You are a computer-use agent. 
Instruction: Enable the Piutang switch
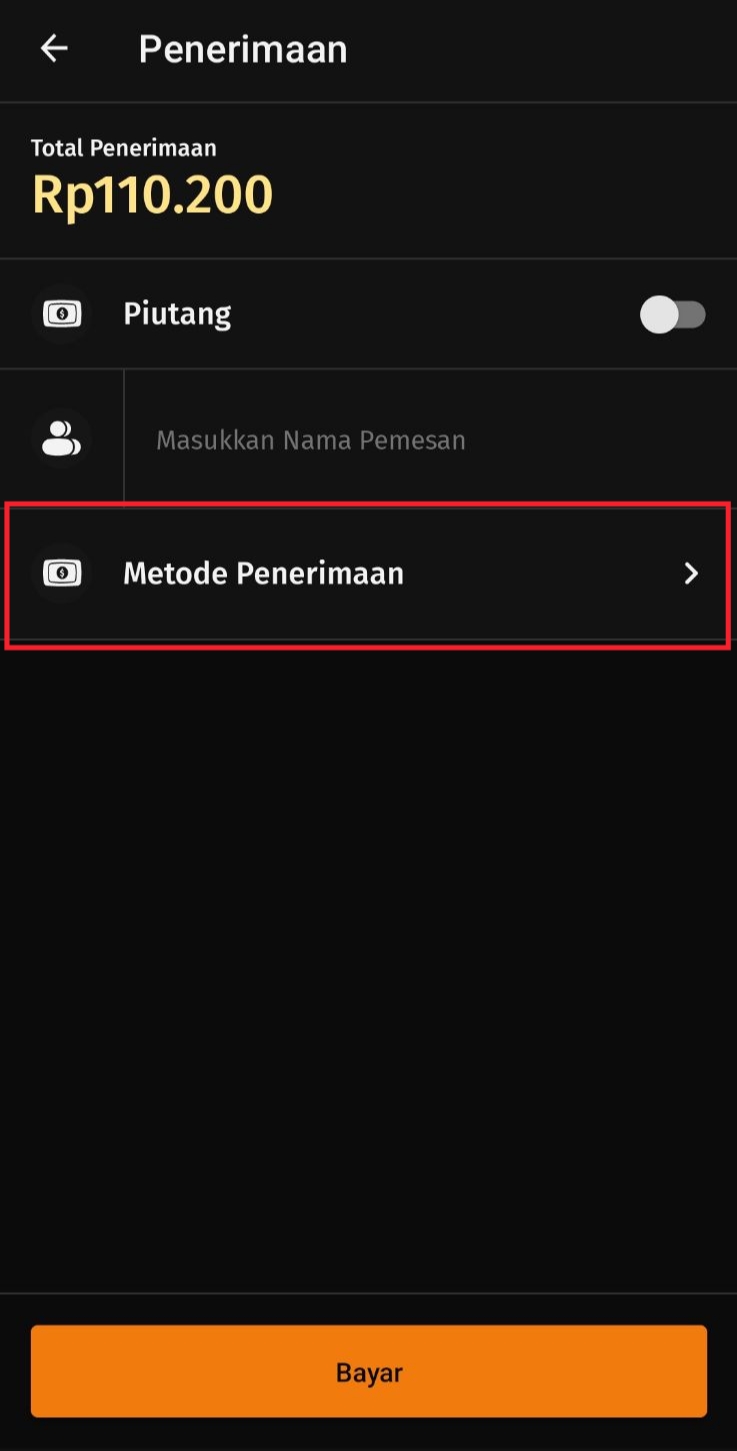673,315
